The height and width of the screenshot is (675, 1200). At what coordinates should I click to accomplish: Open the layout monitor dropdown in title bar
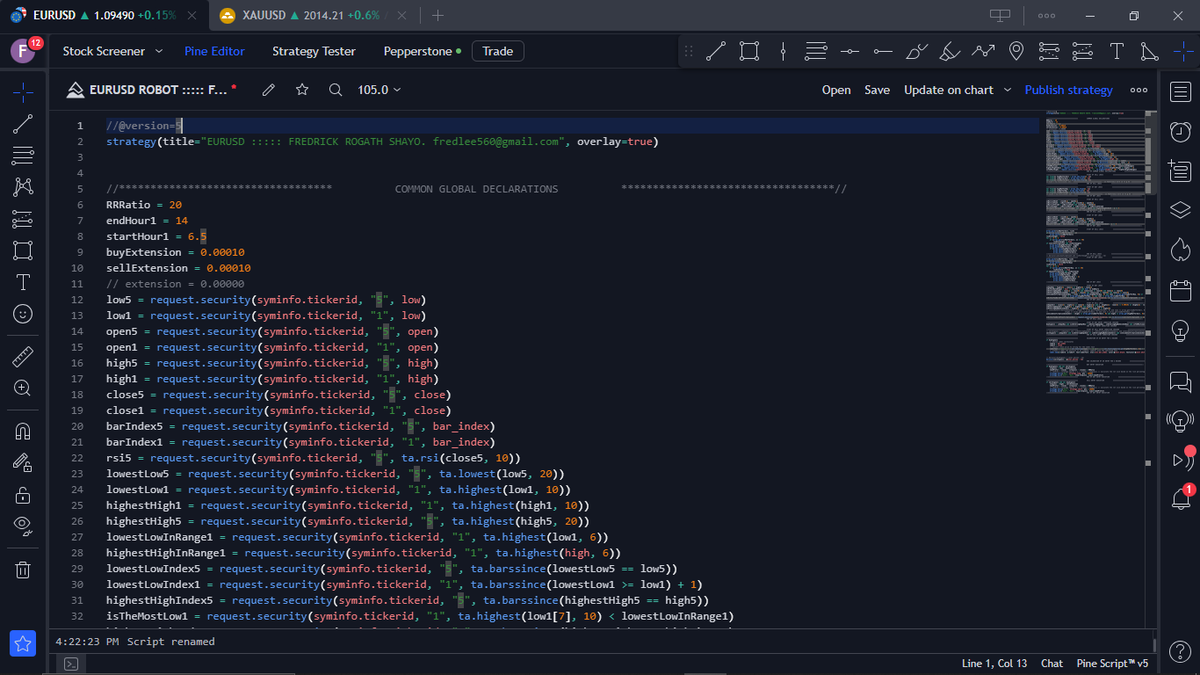(x=1000, y=16)
